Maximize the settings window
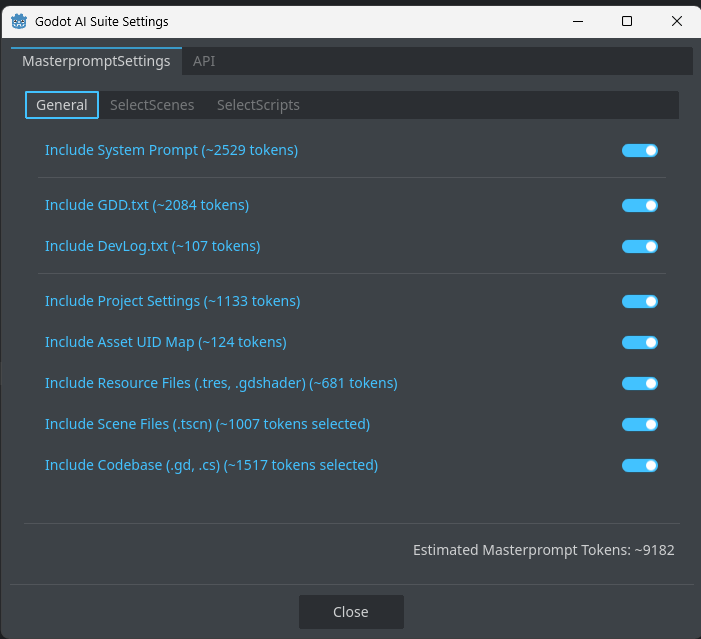 coord(627,21)
